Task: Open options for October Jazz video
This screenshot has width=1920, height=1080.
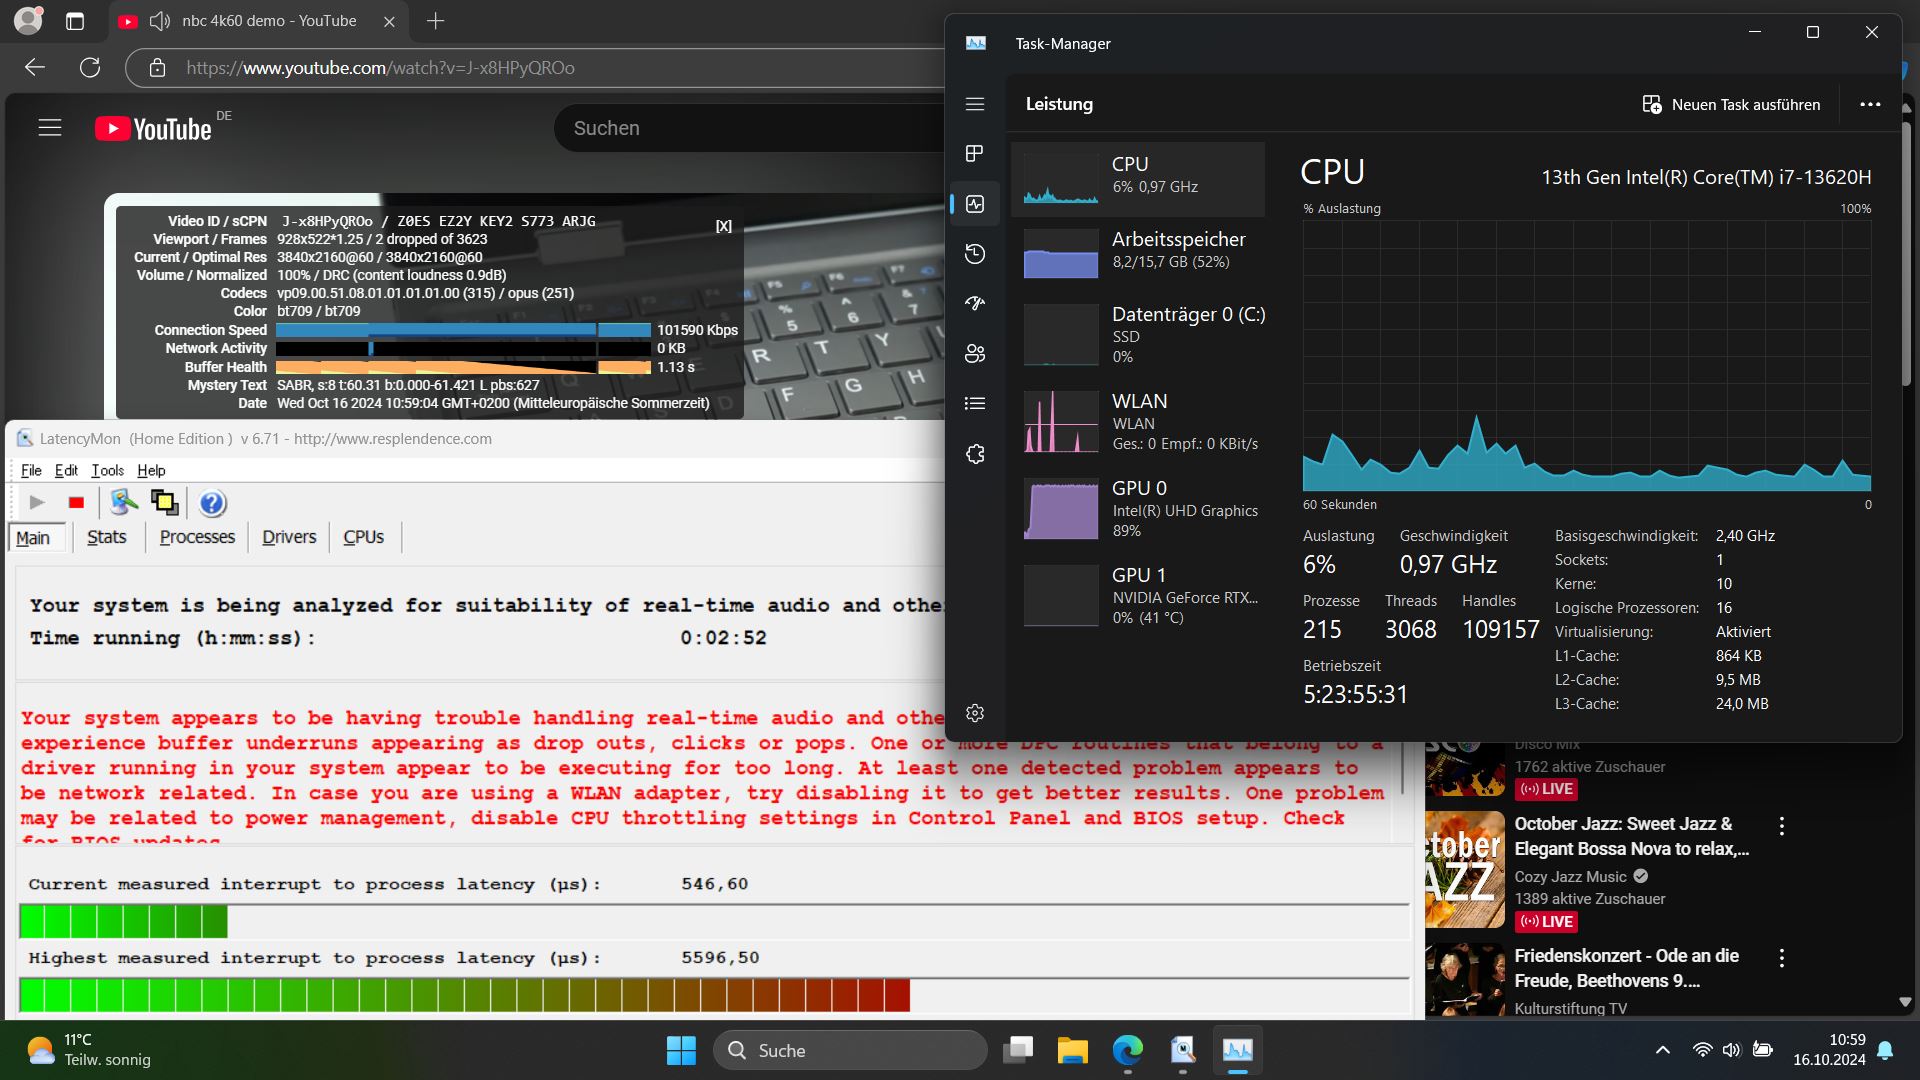Action: (x=1781, y=826)
